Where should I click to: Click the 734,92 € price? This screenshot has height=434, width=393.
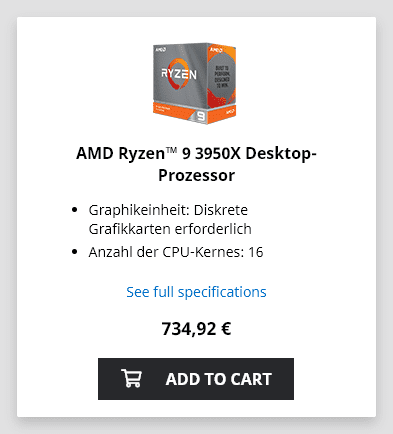pyautogui.click(x=196, y=329)
